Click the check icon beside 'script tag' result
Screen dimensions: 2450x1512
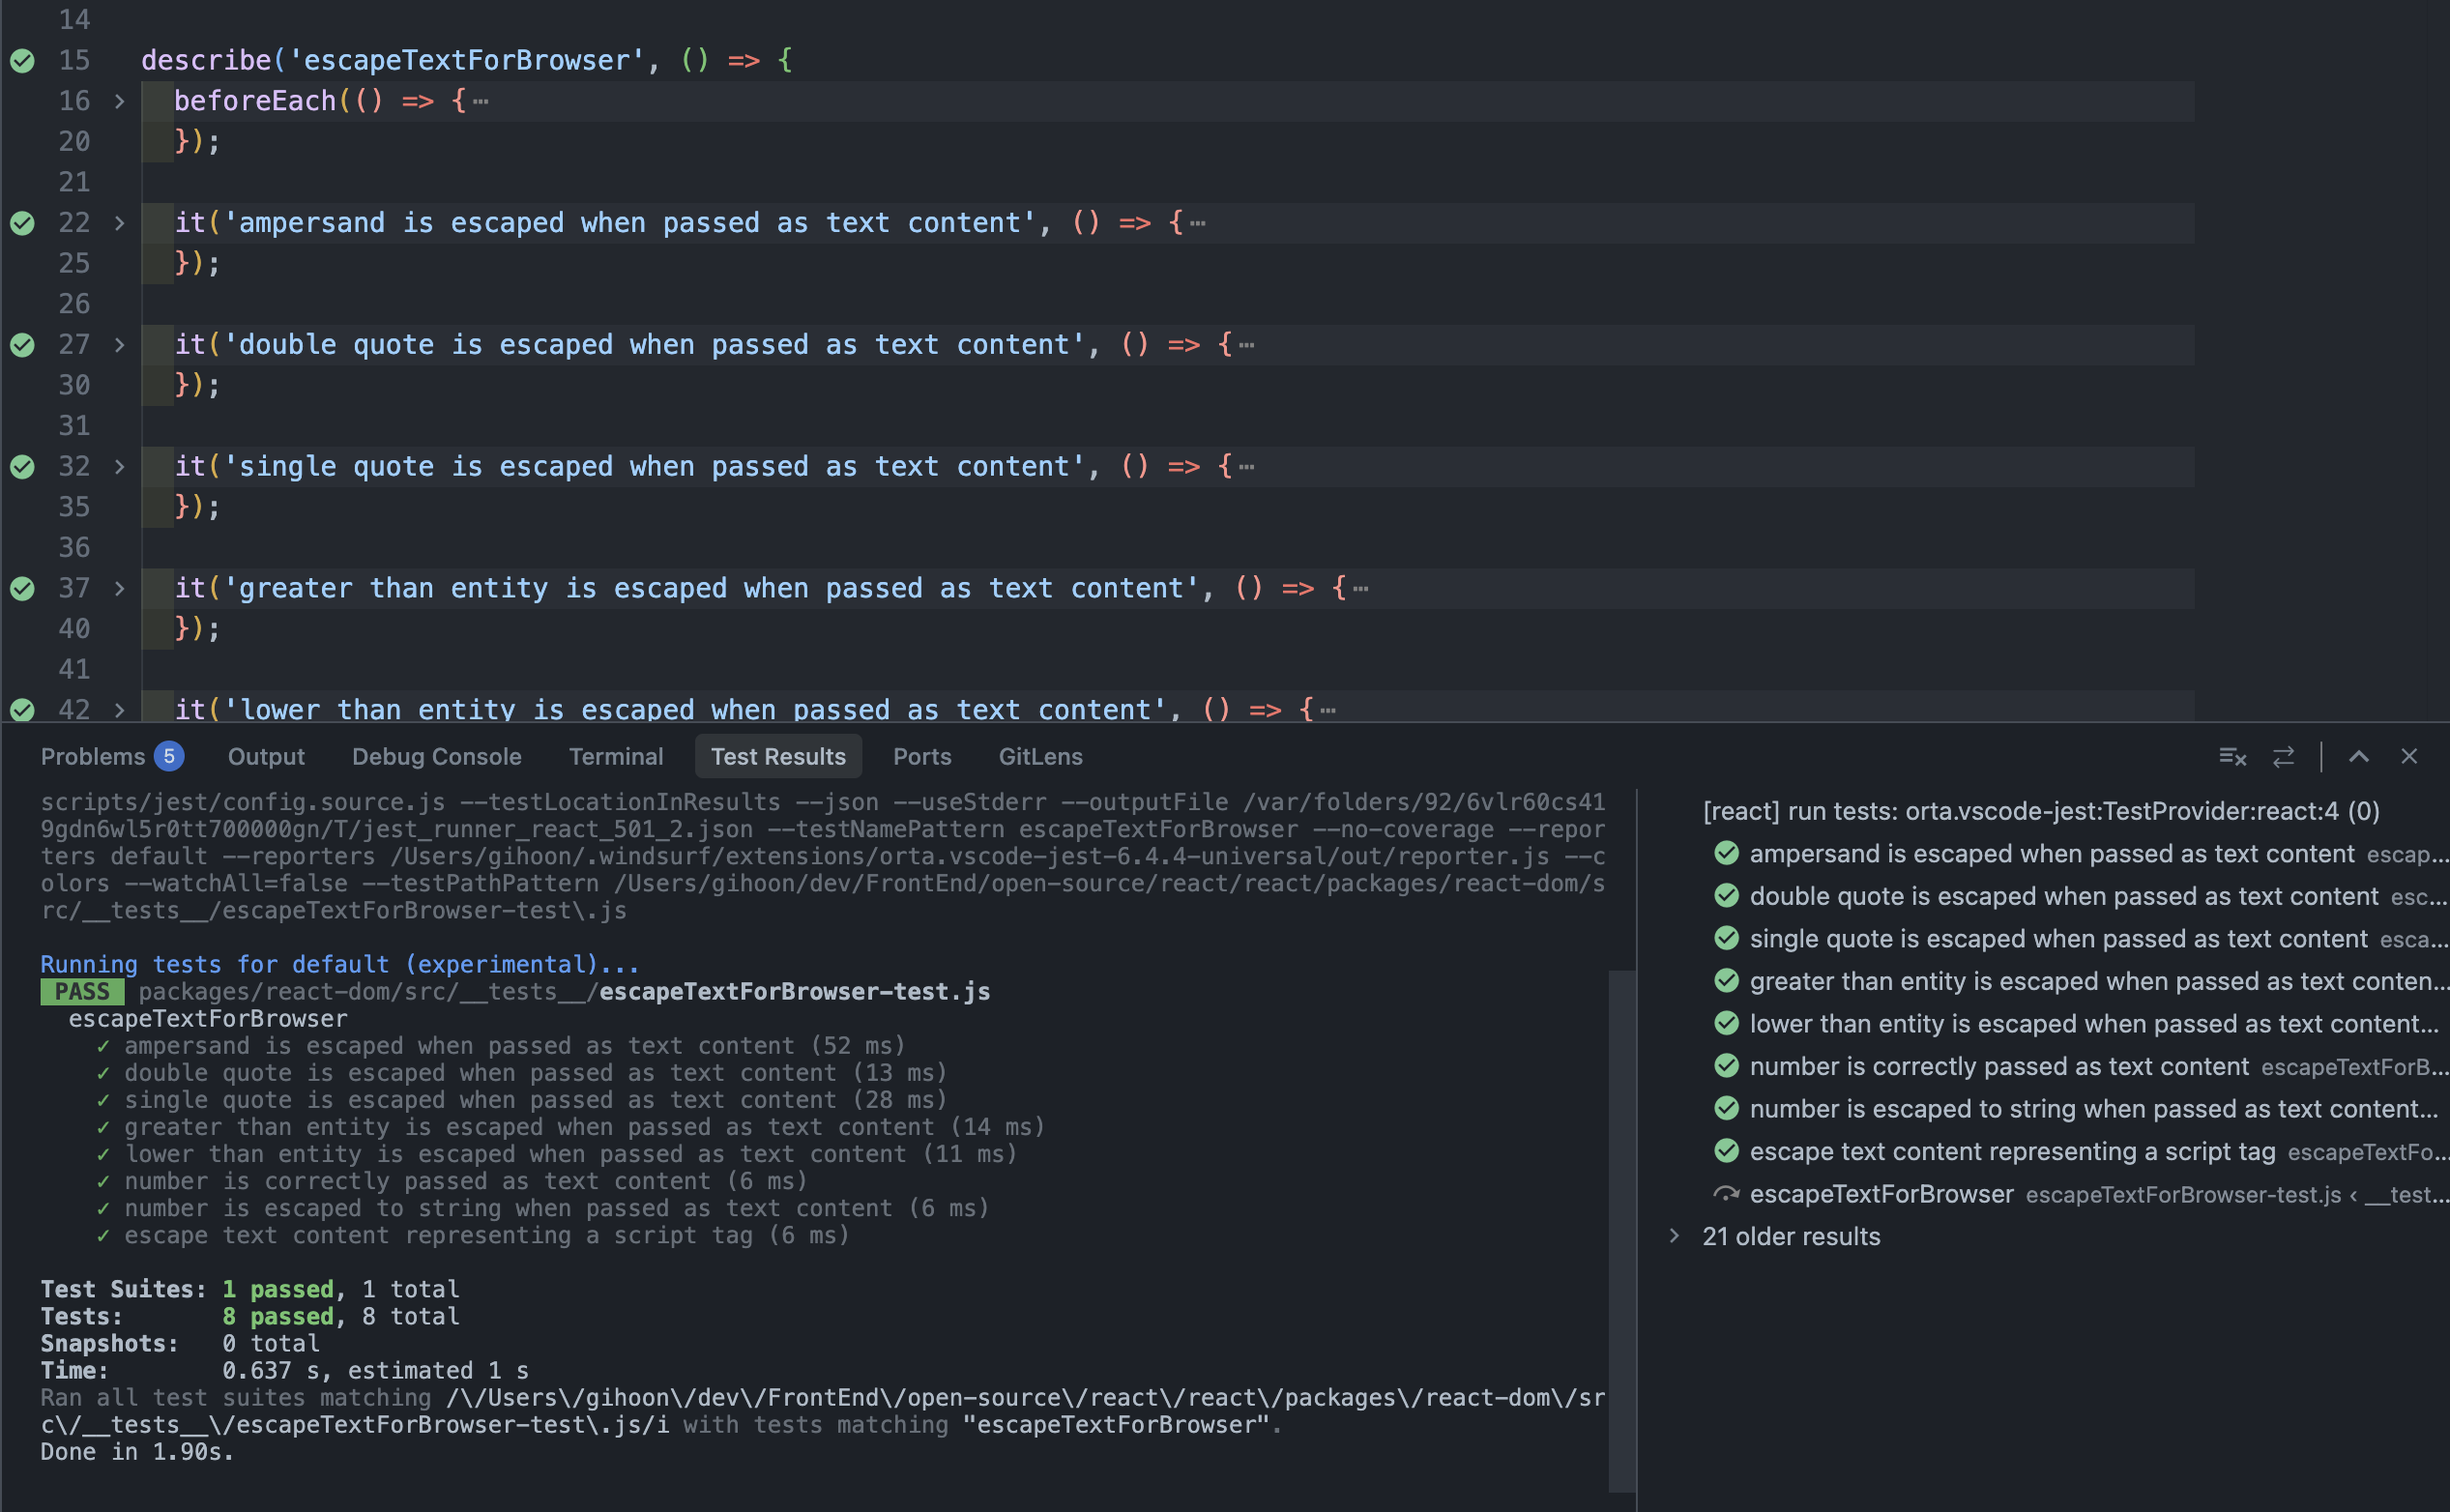click(1727, 1150)
